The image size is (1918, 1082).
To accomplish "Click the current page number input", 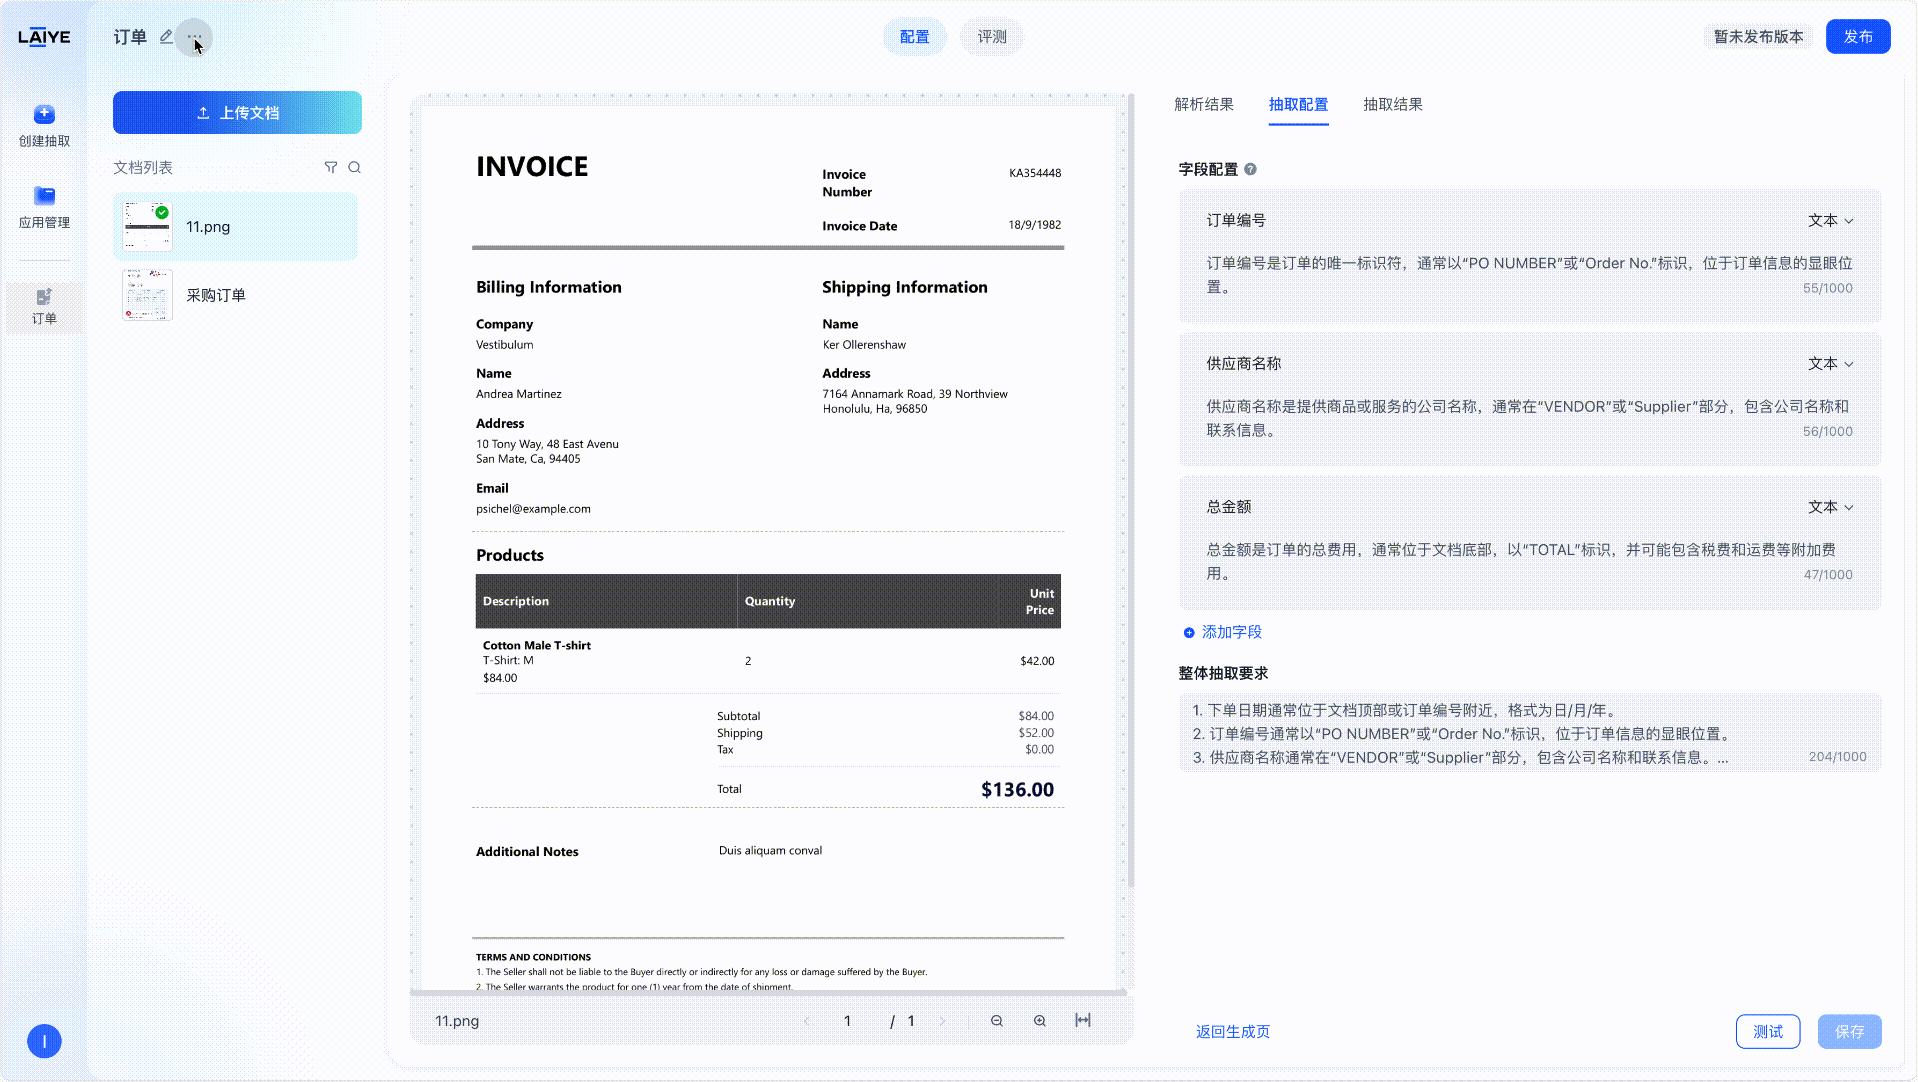I will click(x=847, y=1021).
